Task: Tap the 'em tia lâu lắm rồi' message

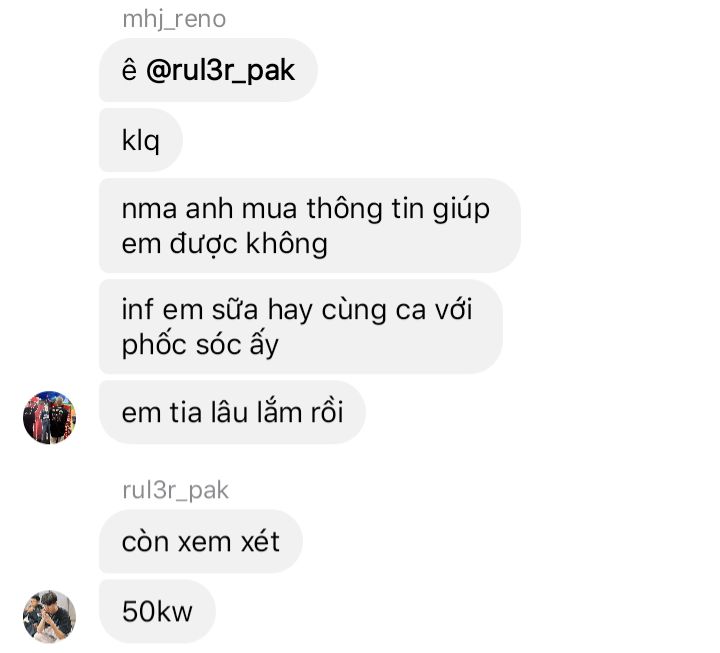Action: click(x=232, y=412)
